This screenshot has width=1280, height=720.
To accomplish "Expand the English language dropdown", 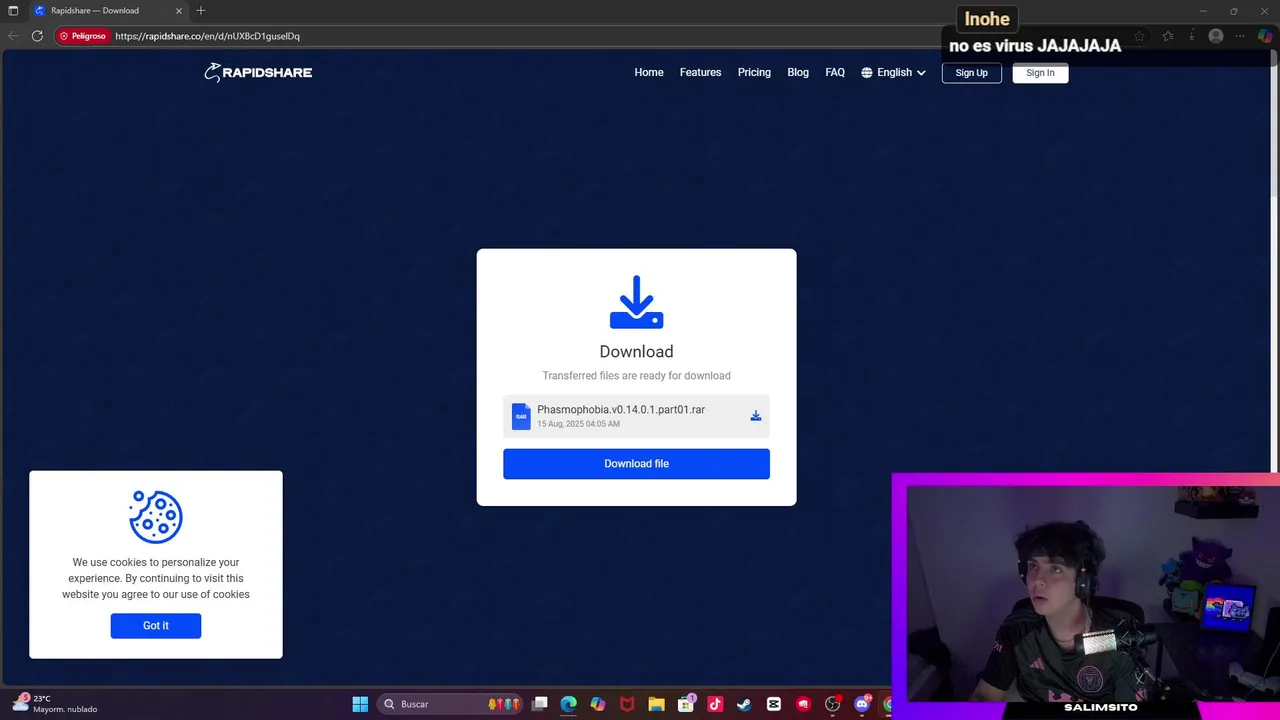I will pos(894,72).
